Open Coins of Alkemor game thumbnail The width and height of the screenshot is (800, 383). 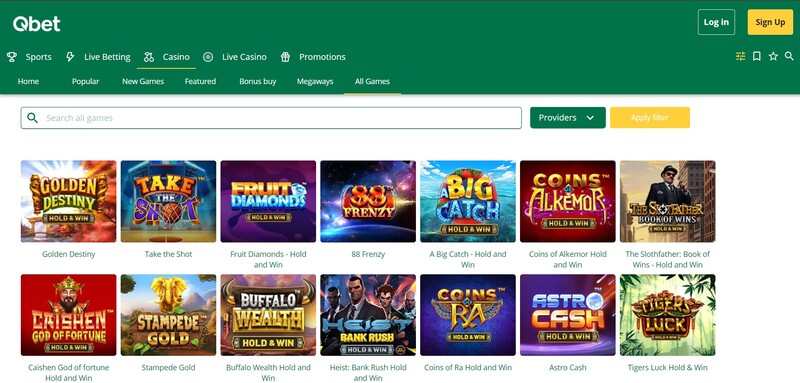[x=568, y=201]
